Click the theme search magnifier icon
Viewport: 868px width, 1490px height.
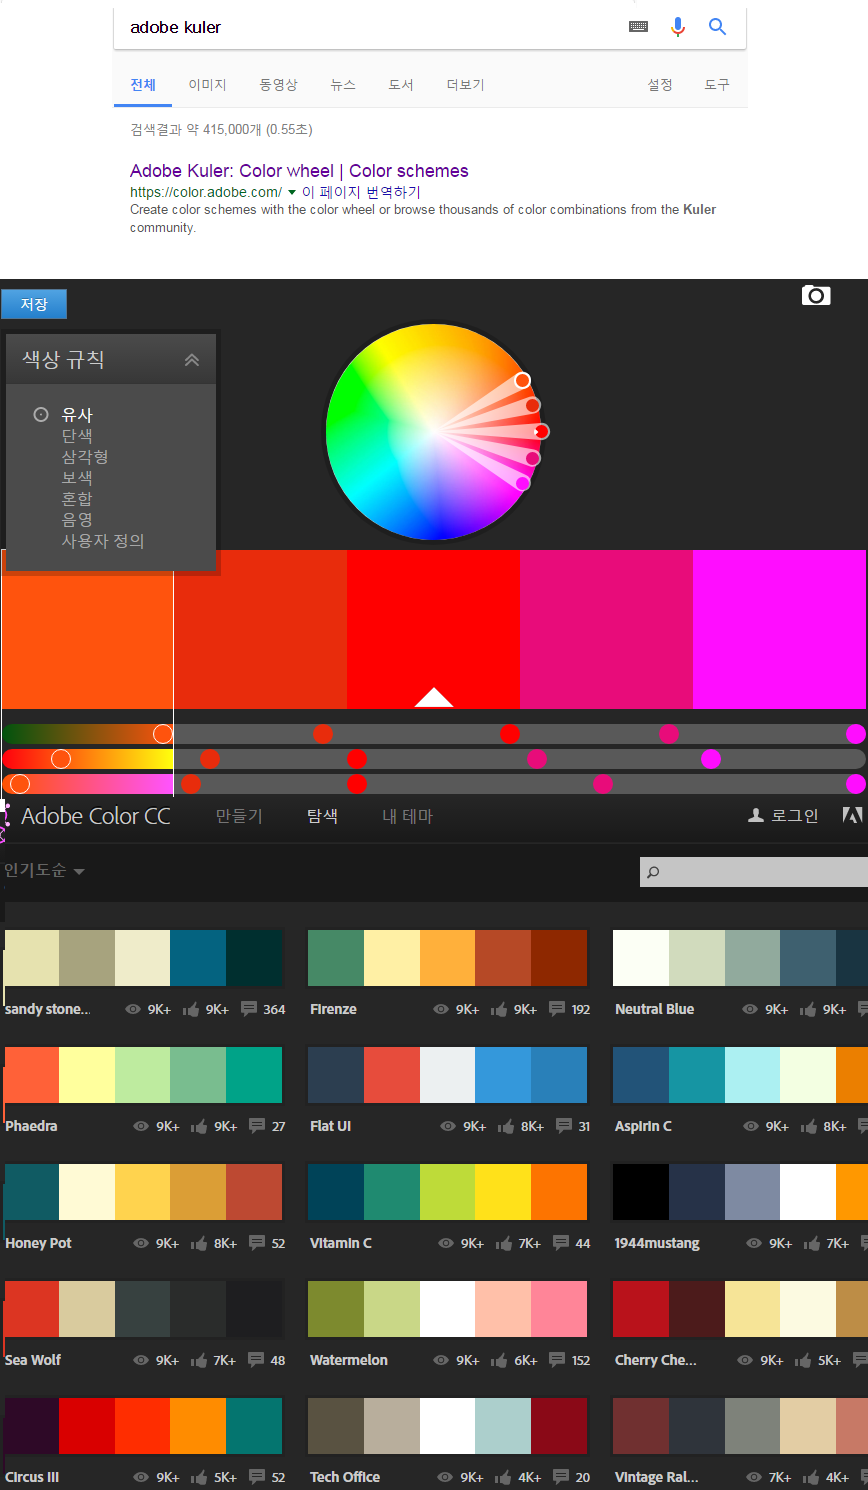653,872
